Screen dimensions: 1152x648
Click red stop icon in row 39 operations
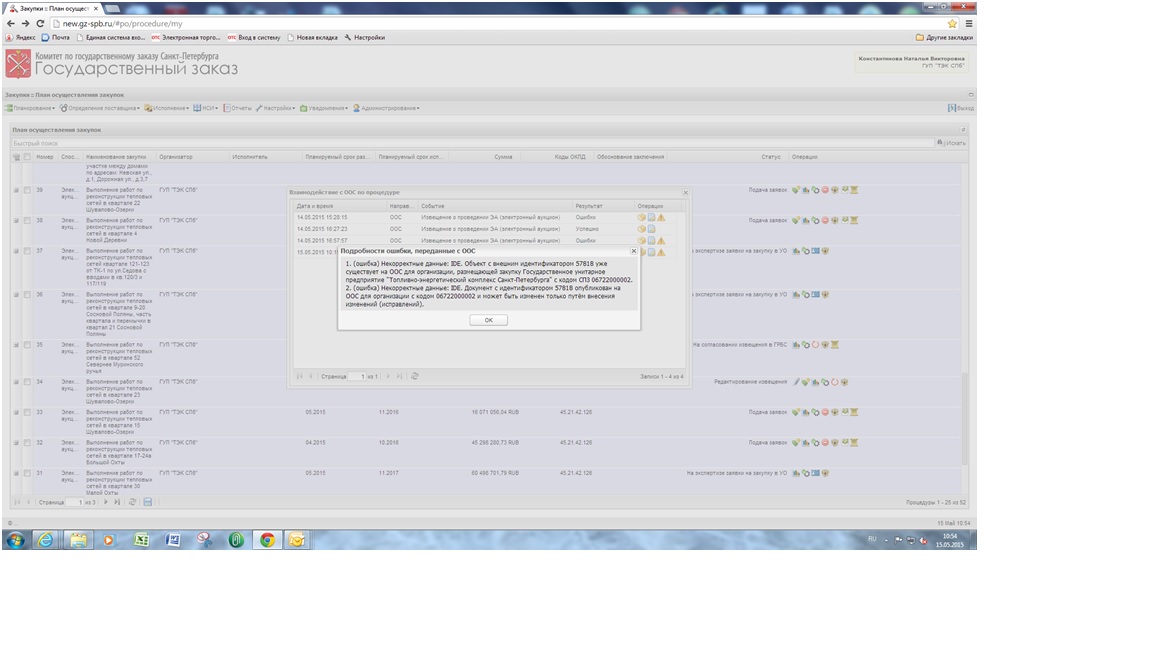coord(825,190)
